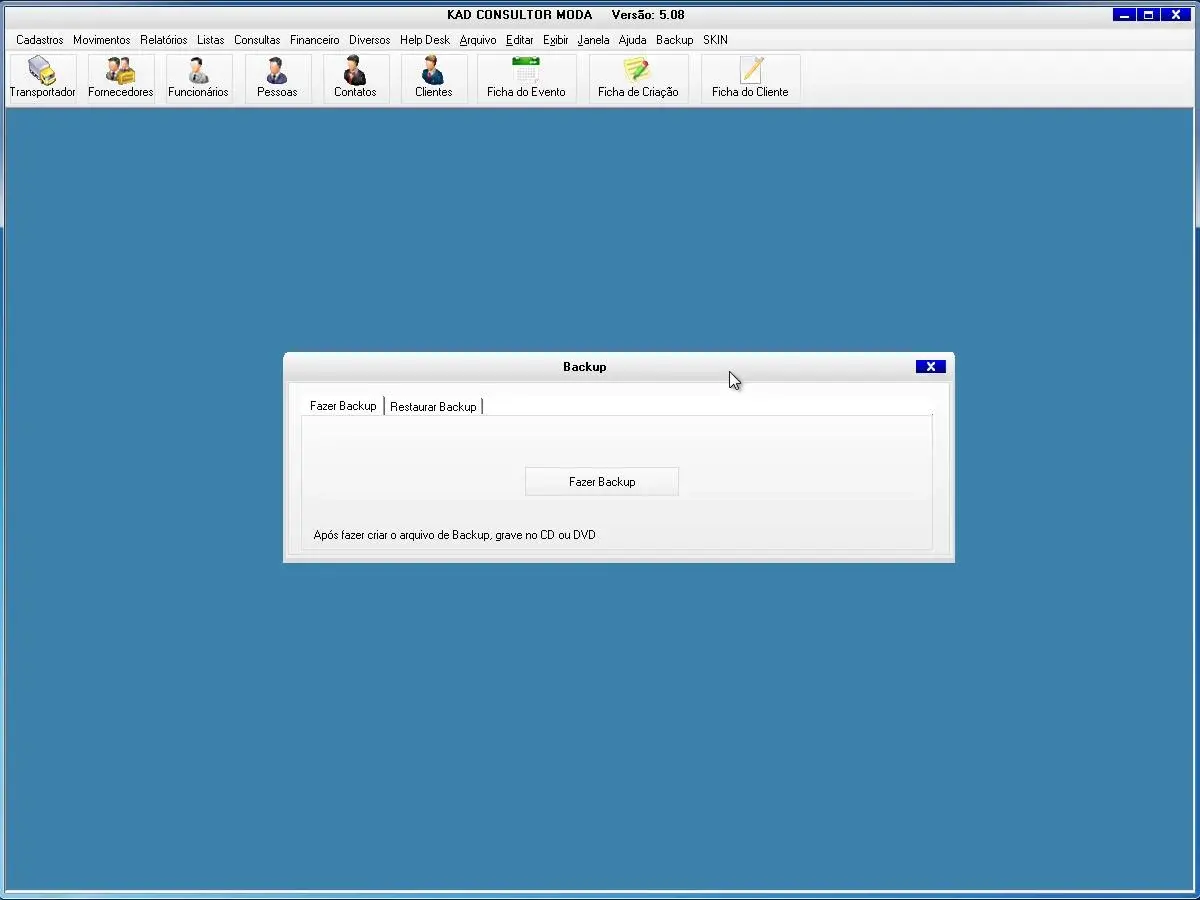Screen dimensions: 1200x900
Task: Close the Backup dialog
Action: (x=930, y=367)
